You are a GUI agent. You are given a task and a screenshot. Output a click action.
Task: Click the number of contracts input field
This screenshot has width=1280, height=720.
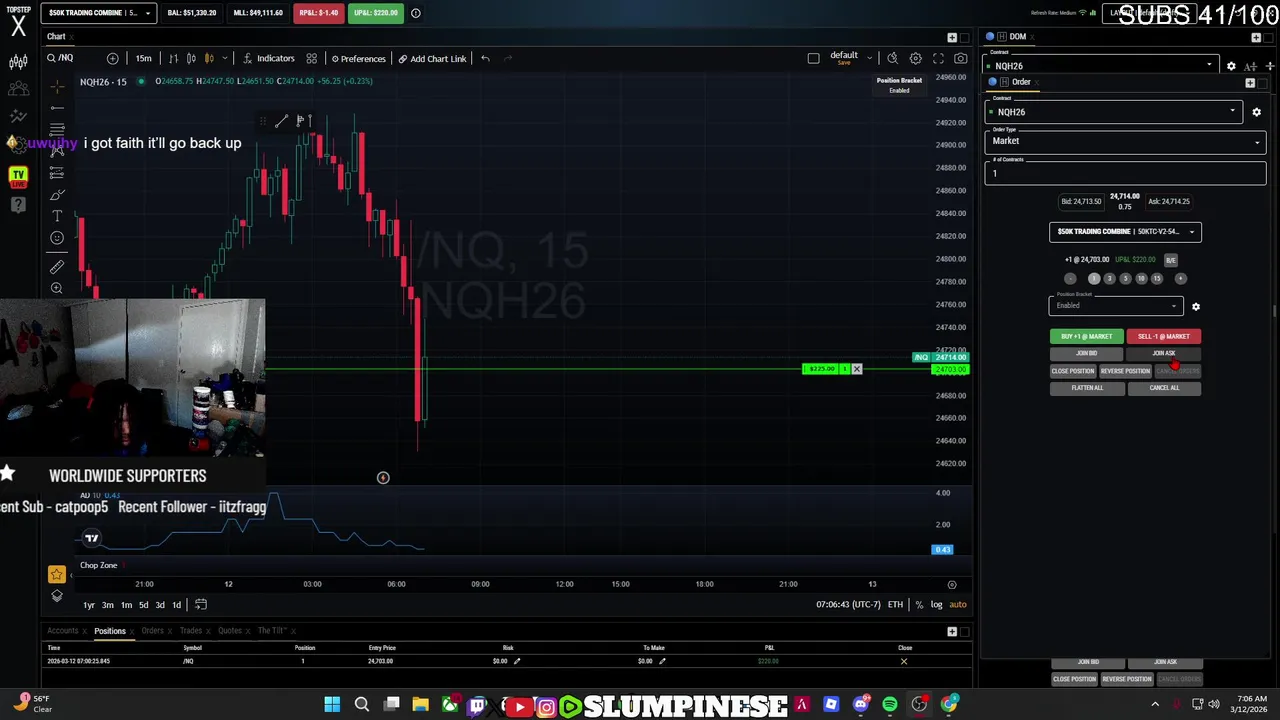1126,173
